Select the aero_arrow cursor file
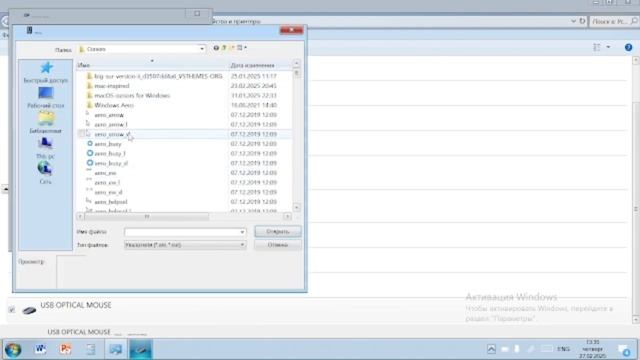This screenshot has height=360, width=640. (109, 115)
